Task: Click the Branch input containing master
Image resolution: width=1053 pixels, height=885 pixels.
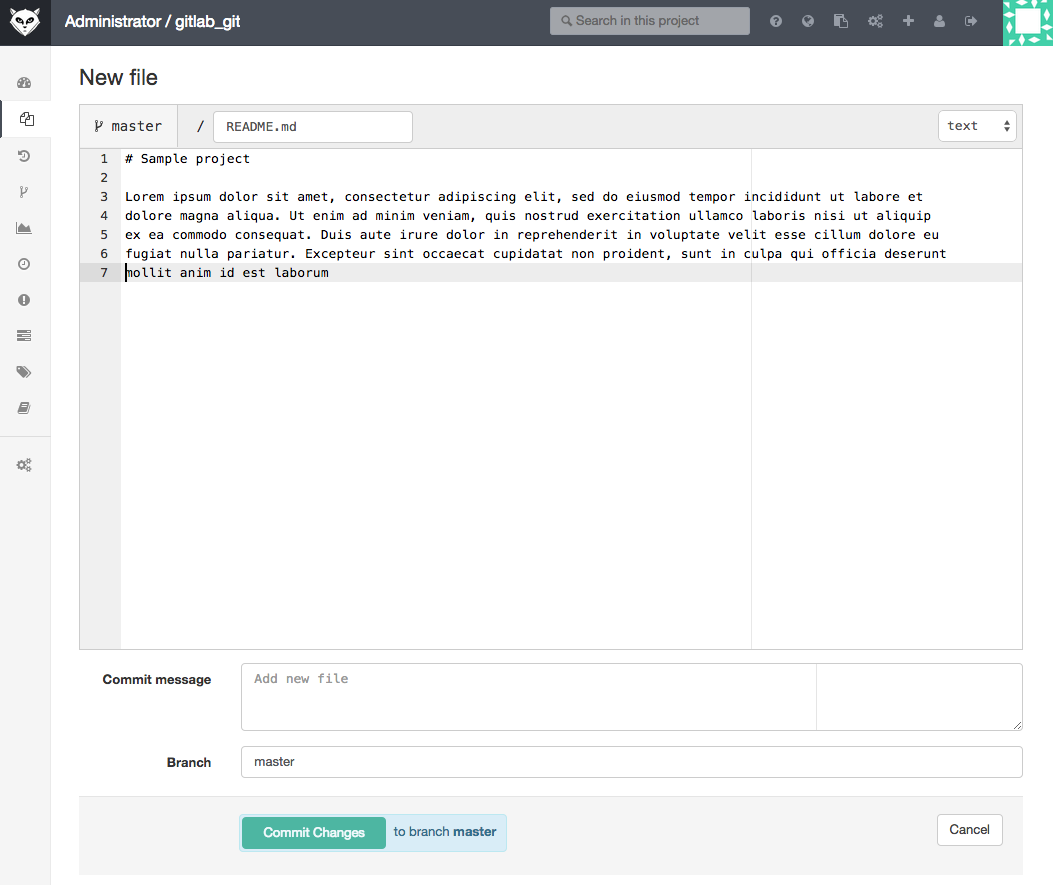Action: [631, 762]
